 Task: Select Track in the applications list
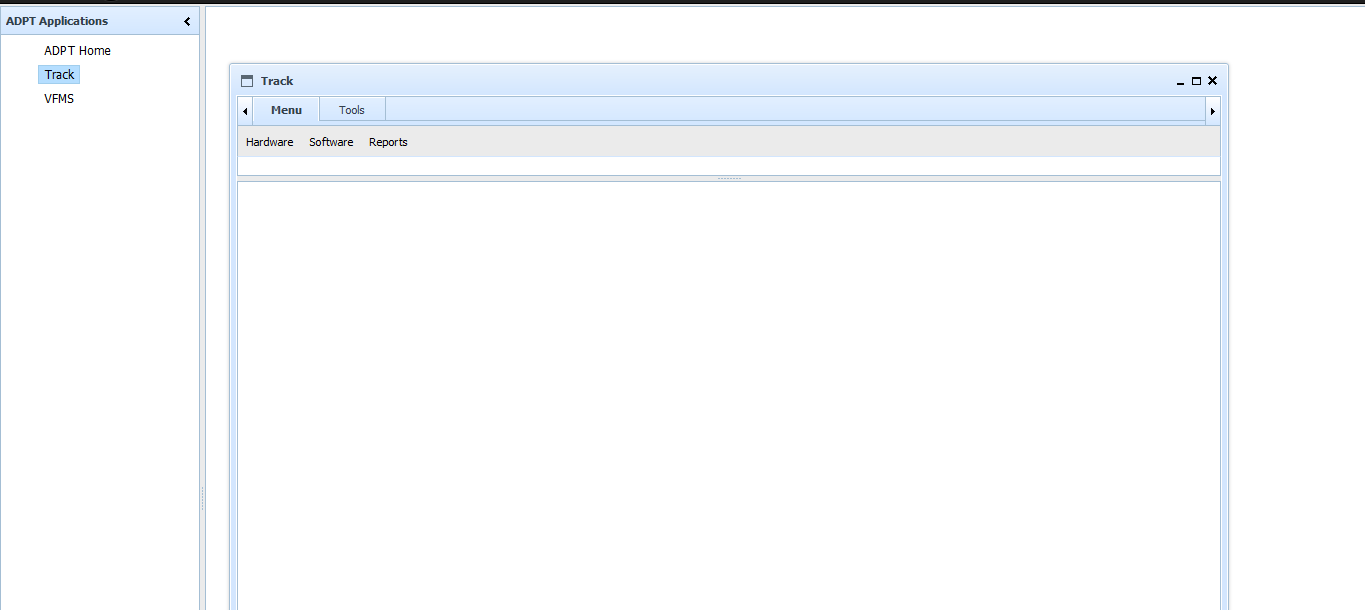point(59,74)
